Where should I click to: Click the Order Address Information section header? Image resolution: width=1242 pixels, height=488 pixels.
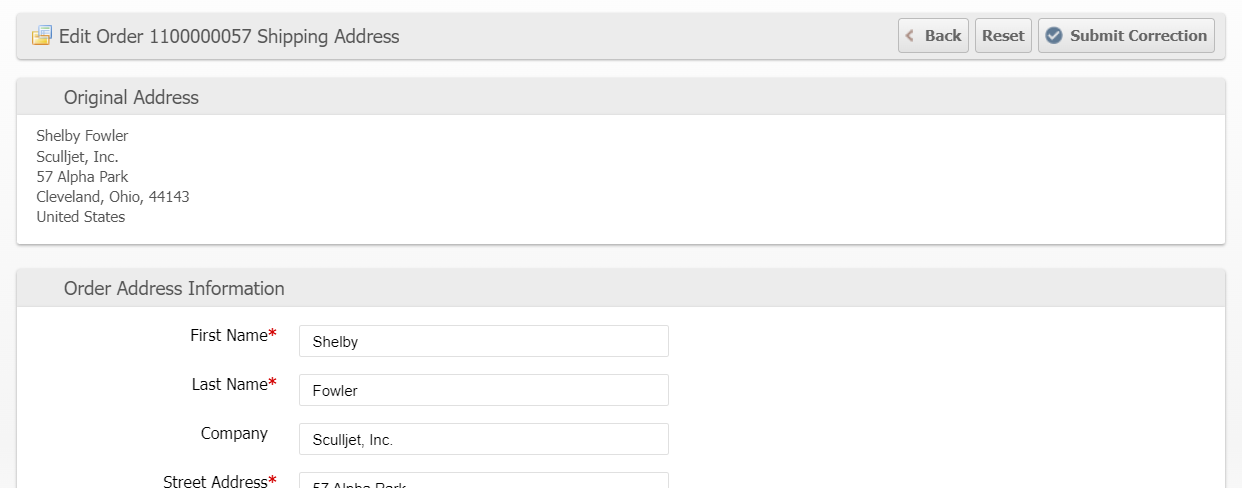(x=174, y=288)
